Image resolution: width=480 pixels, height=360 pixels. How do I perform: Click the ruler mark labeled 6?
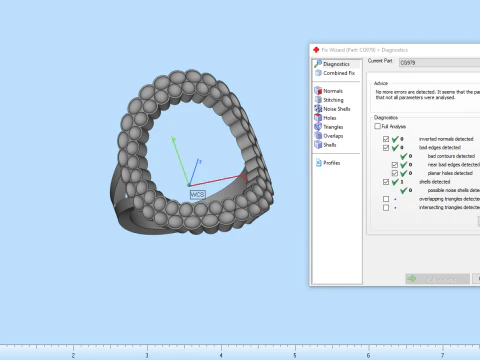tap(368, 355)
